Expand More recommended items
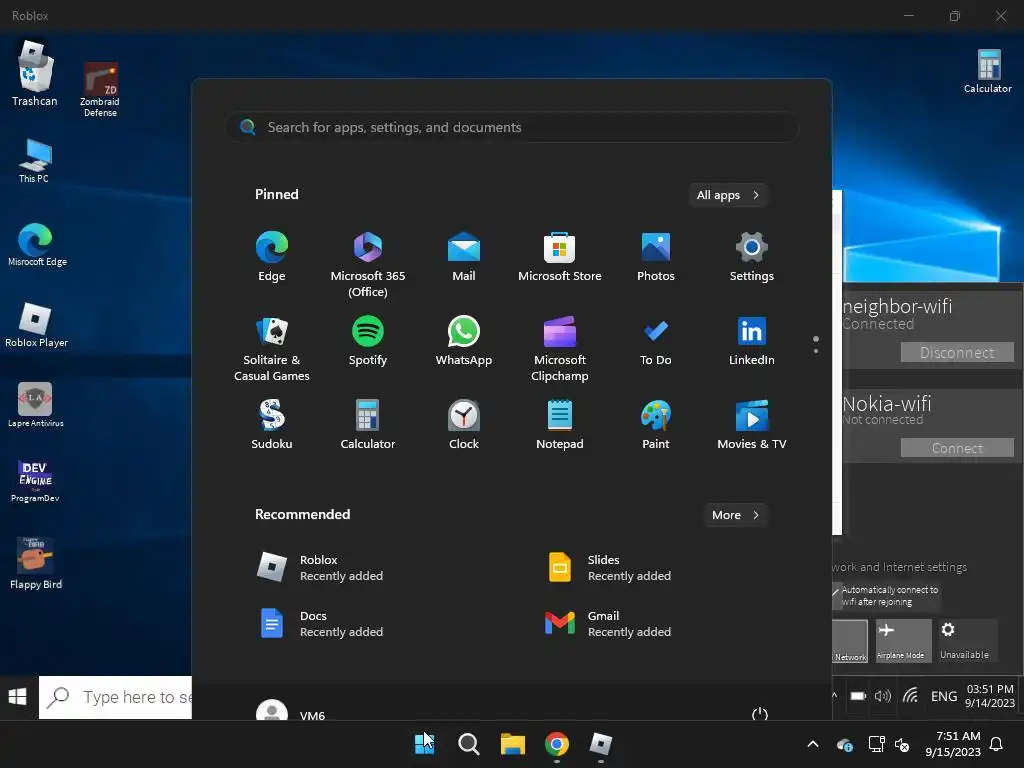 pos(735,515)
